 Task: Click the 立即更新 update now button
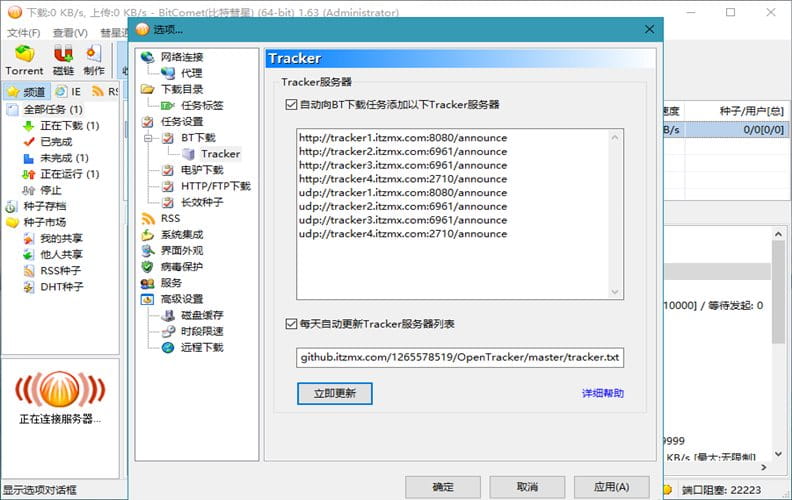[x=335, y=393]
